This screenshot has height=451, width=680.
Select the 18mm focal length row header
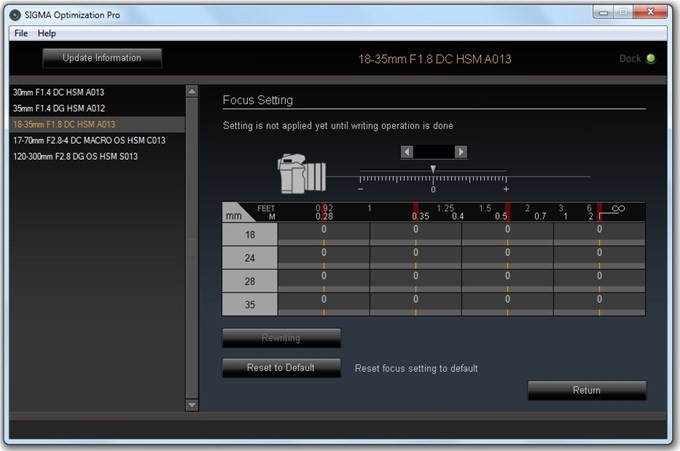tap(249, 233)
